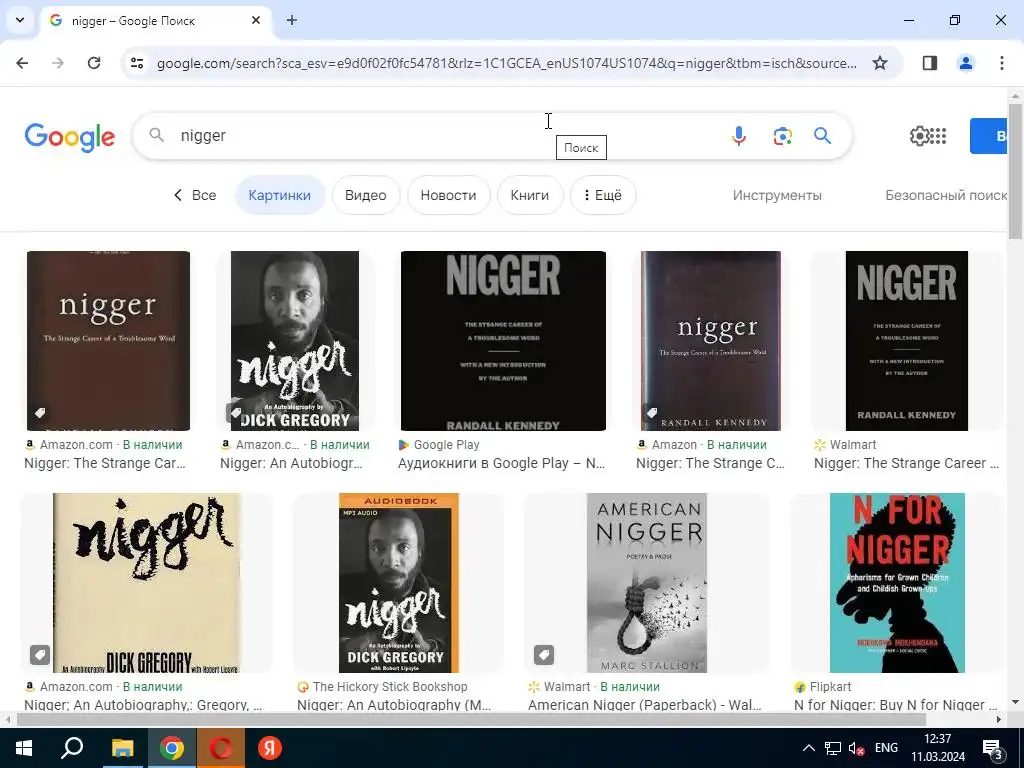Open the taskbar clock showing 12:37
Image resolution: width=1024 pixels, height=768 pixels.
(x=938, y=748)
